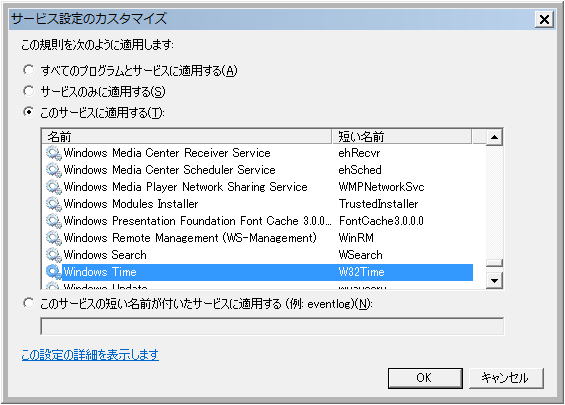
Task: Click the service list scrollbar thumb
Action: point(494,263)
